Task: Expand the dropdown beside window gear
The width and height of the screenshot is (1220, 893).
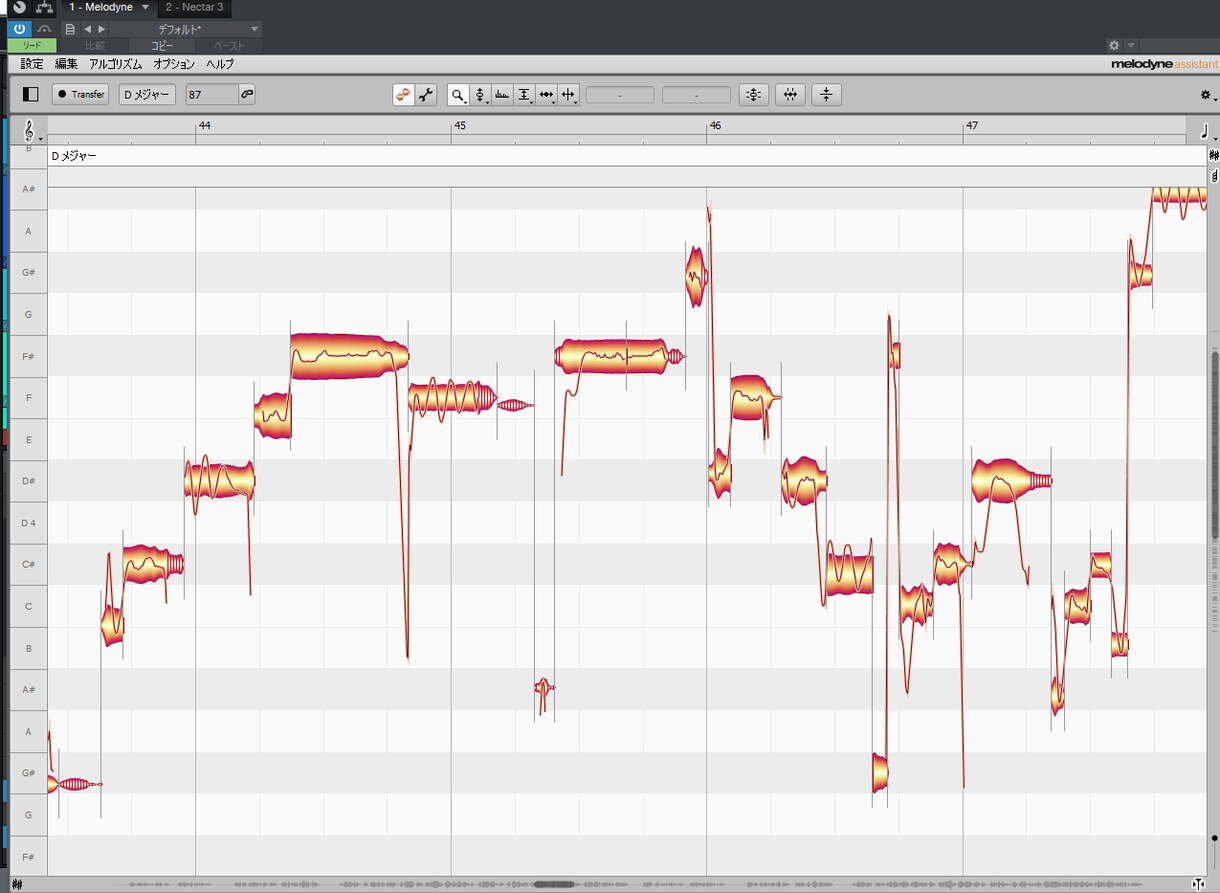Action: point(1131,45)
